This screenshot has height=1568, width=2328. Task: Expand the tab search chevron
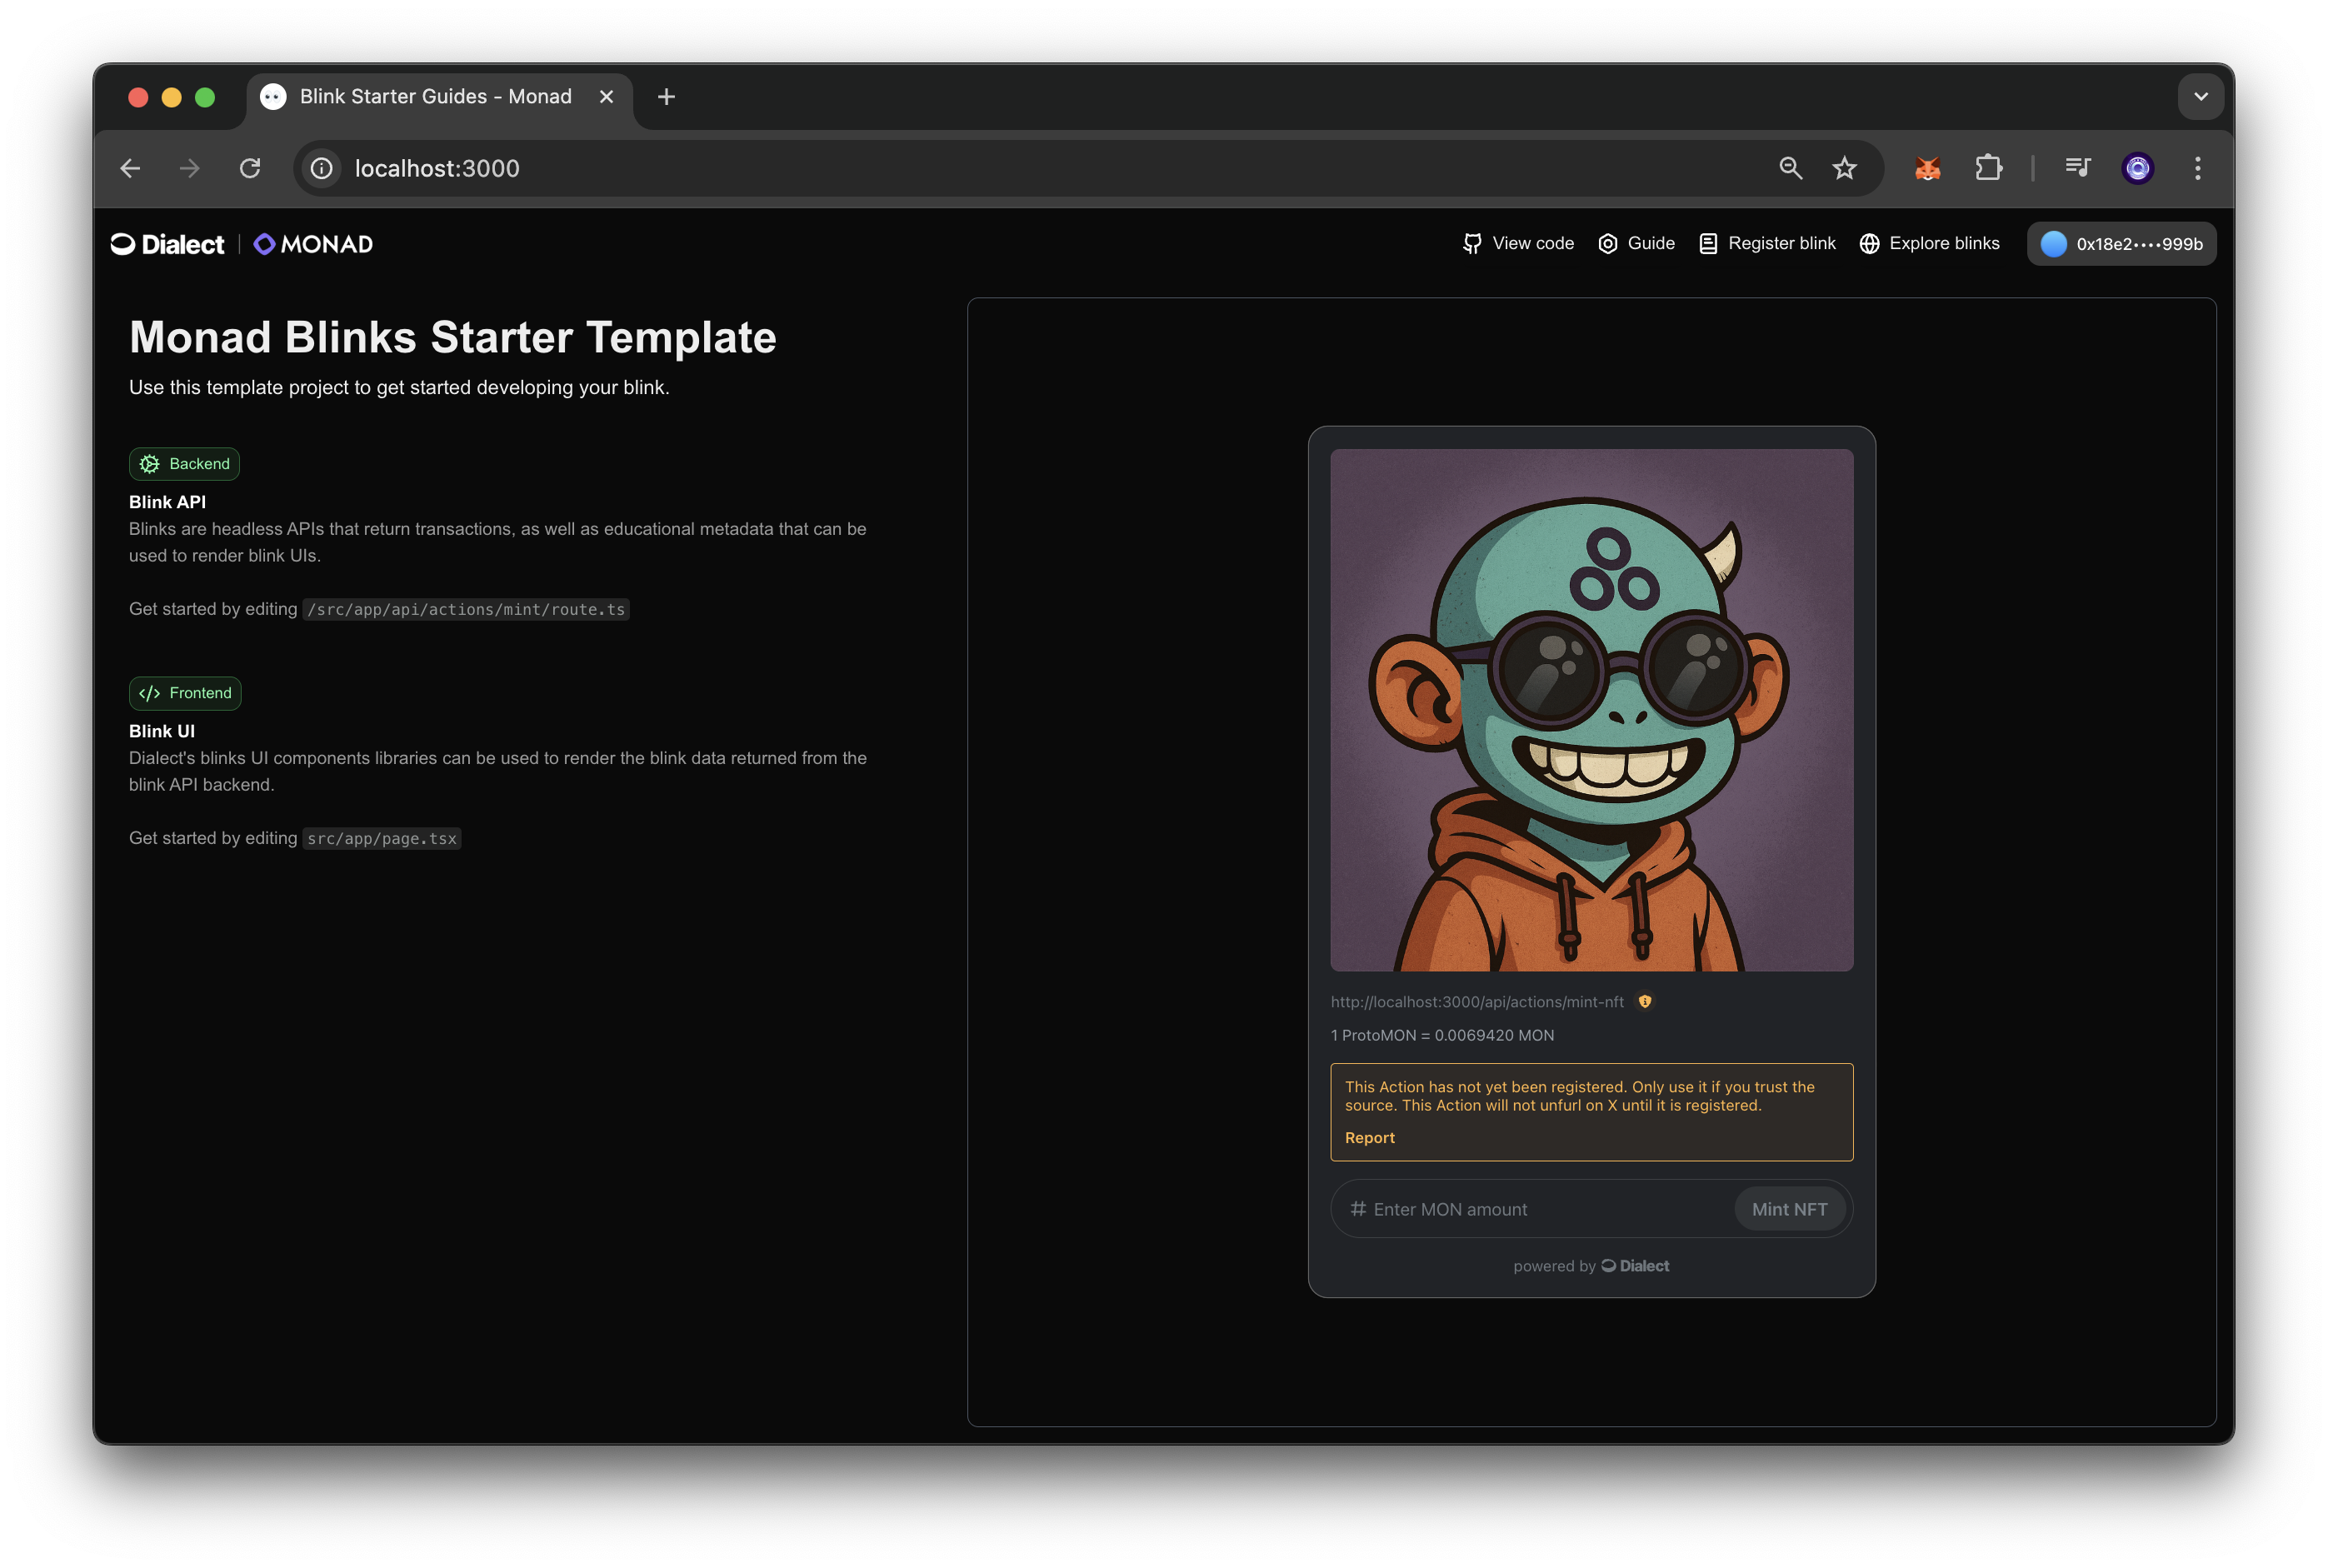click(2200, 97)
